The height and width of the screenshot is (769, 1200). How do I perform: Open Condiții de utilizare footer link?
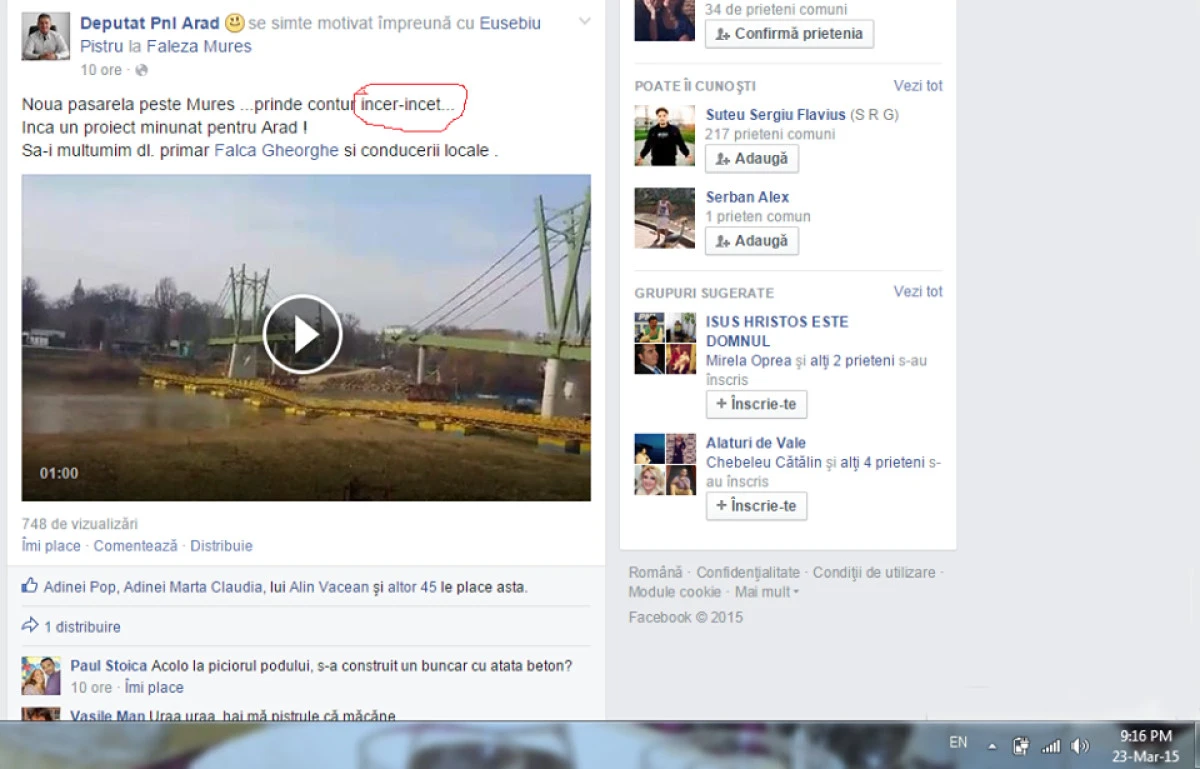[874, 573]
